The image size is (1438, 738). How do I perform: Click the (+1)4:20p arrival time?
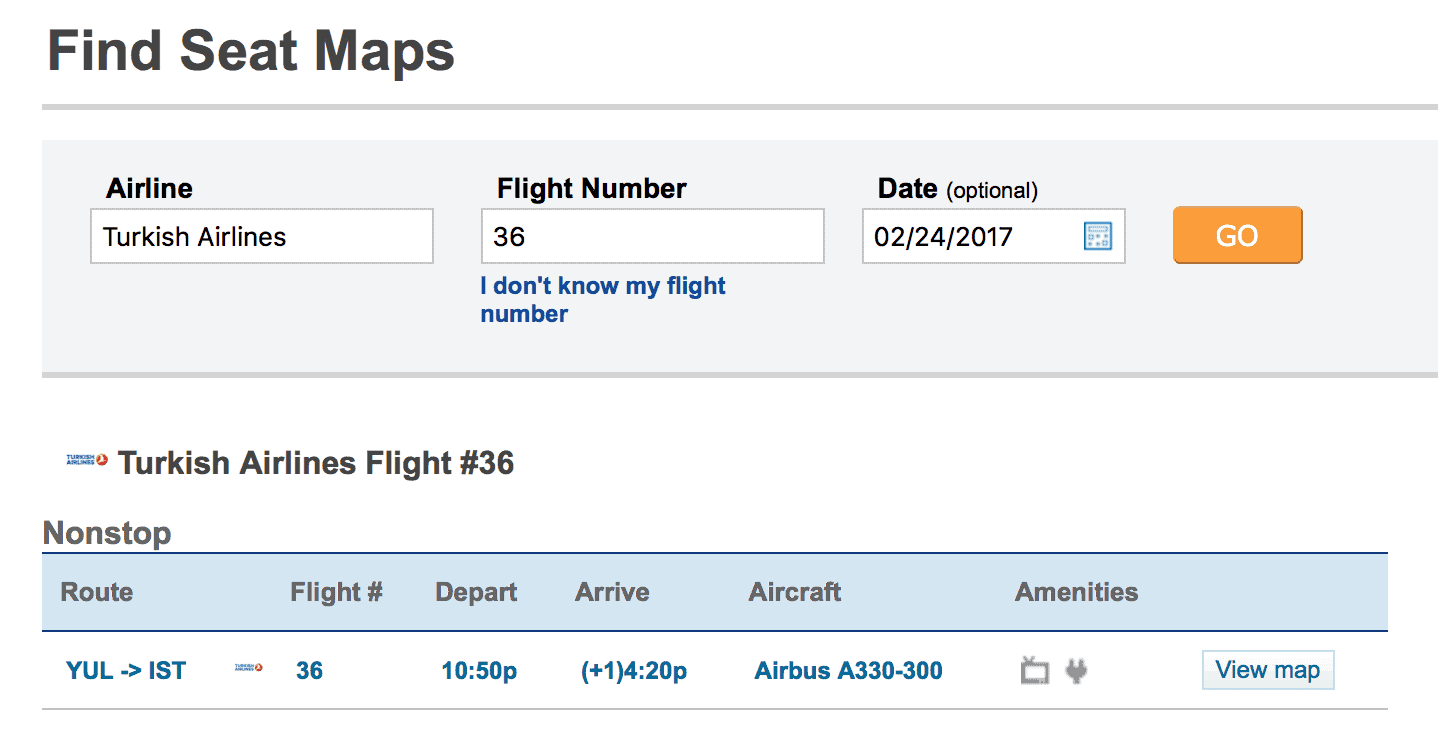[634, 670]
